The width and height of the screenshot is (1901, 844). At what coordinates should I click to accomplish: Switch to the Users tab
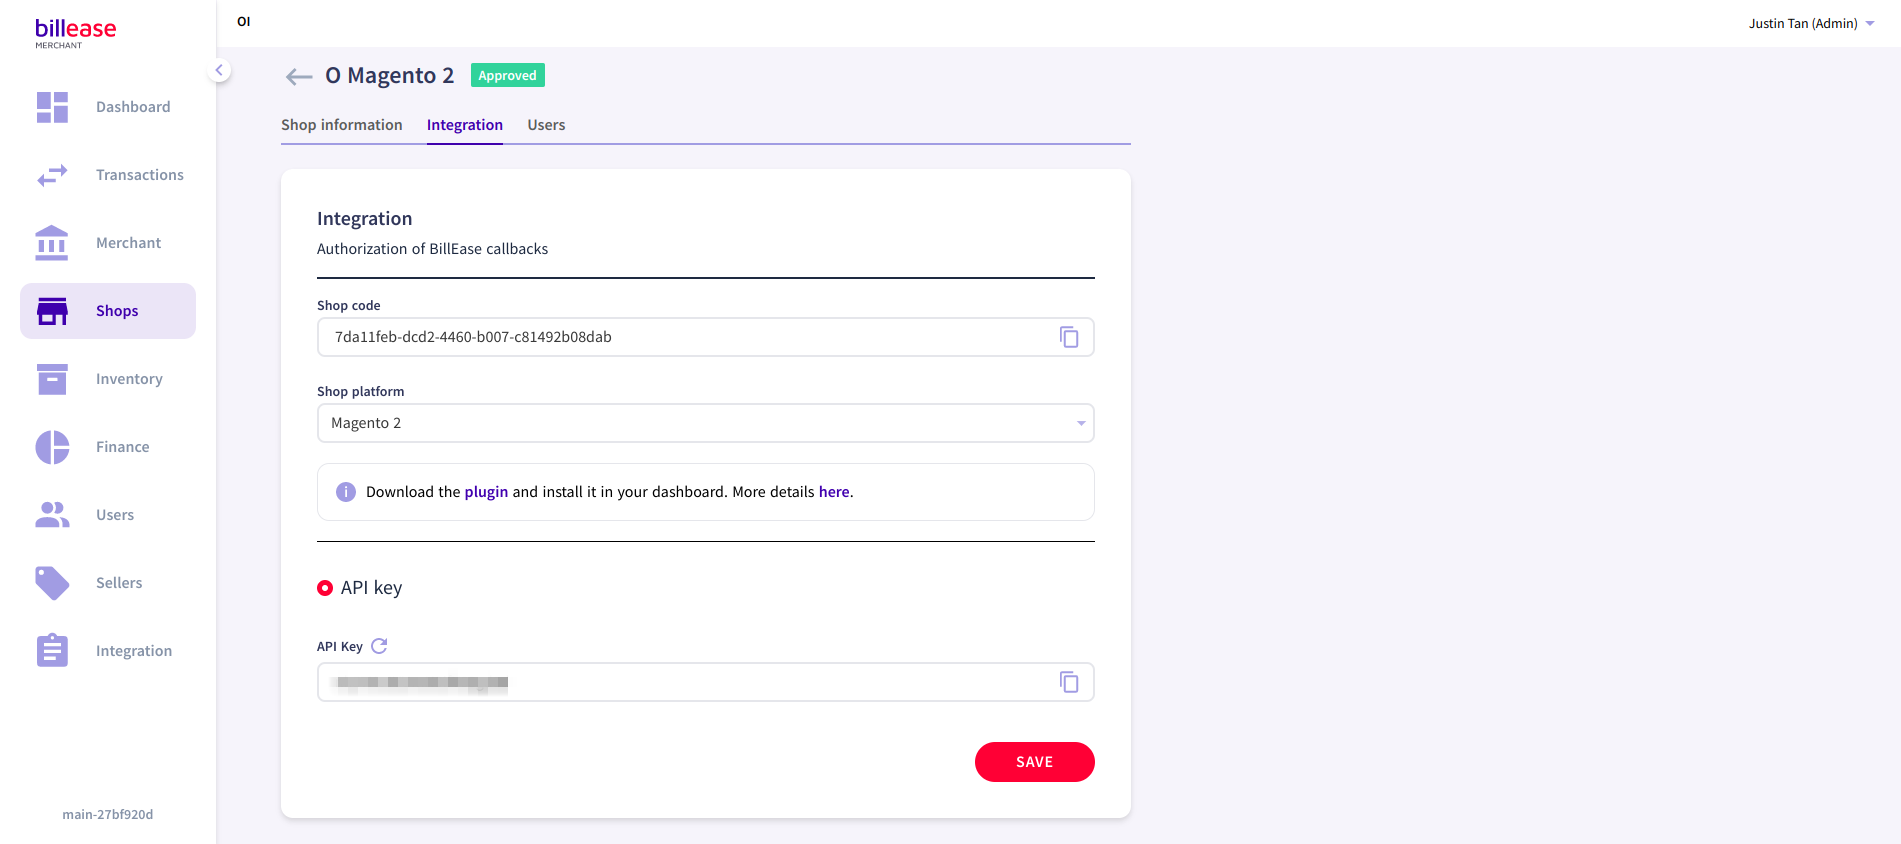(546, 125)
